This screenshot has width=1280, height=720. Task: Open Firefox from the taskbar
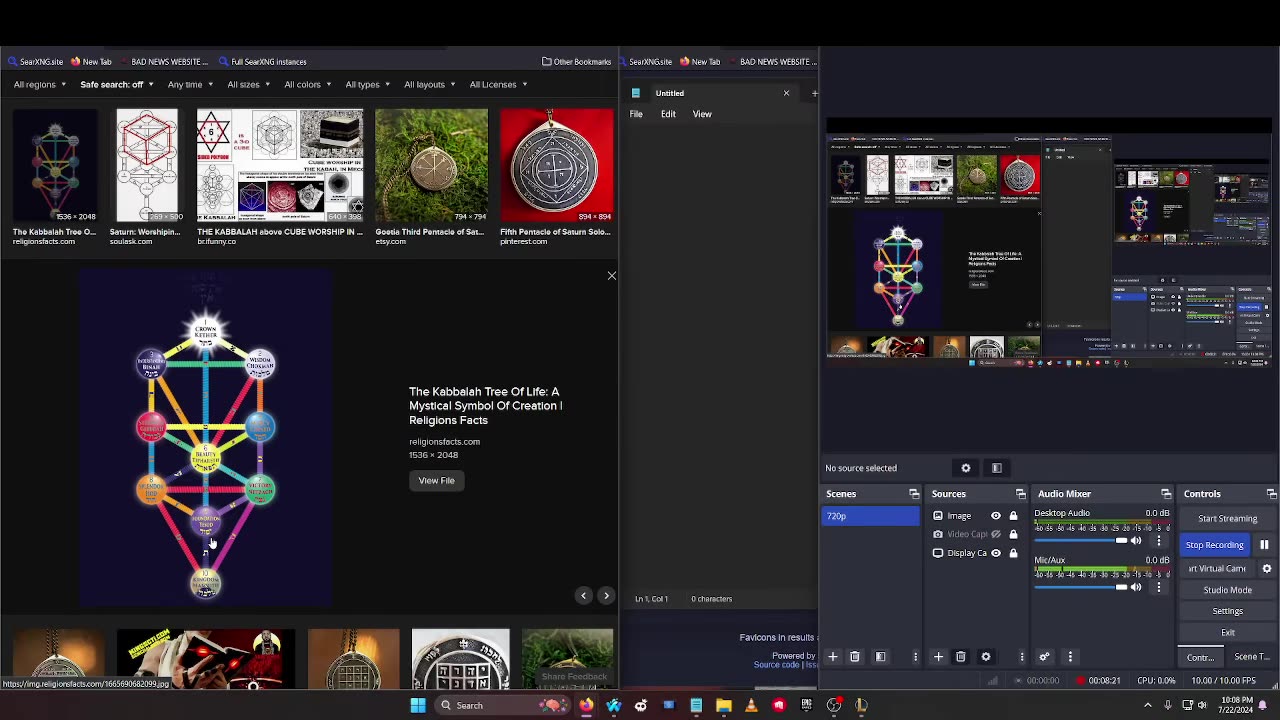point(586,705)
